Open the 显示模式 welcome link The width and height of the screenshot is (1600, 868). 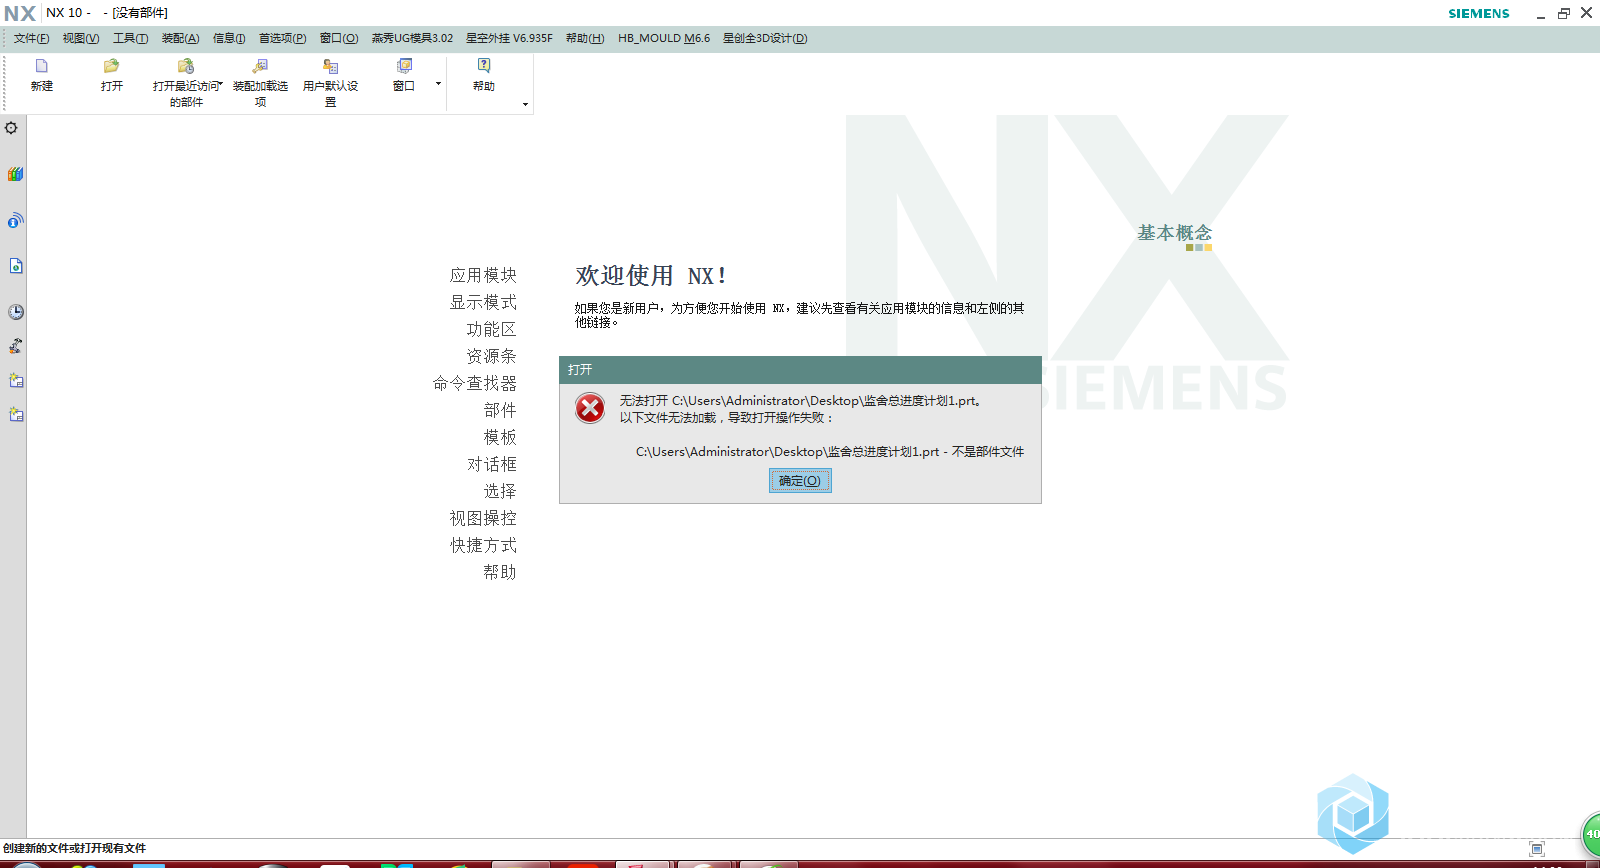click(x=483, y=302)
